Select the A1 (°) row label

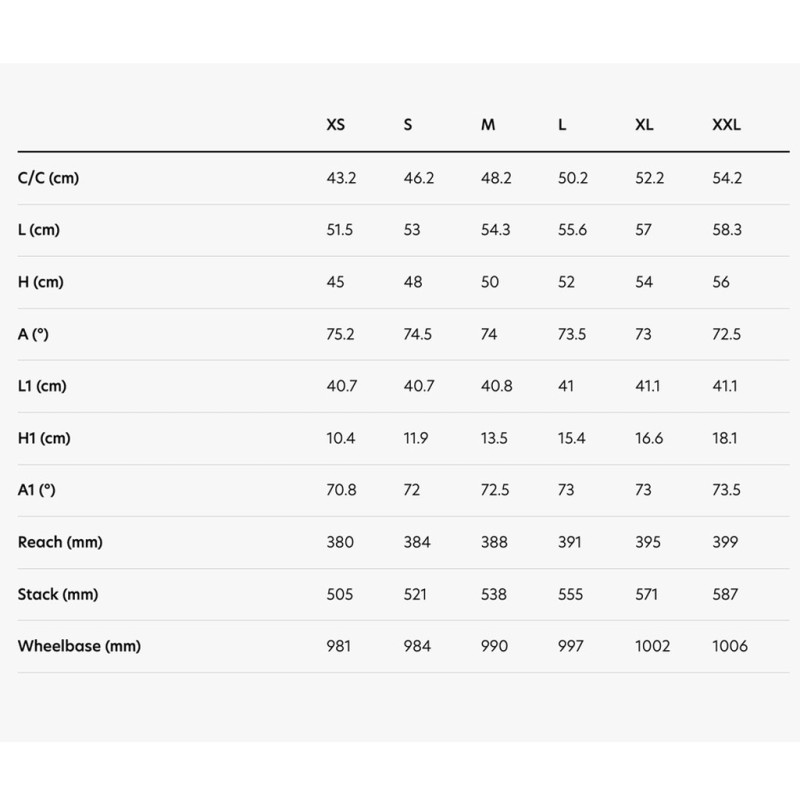tap(37, 490)
